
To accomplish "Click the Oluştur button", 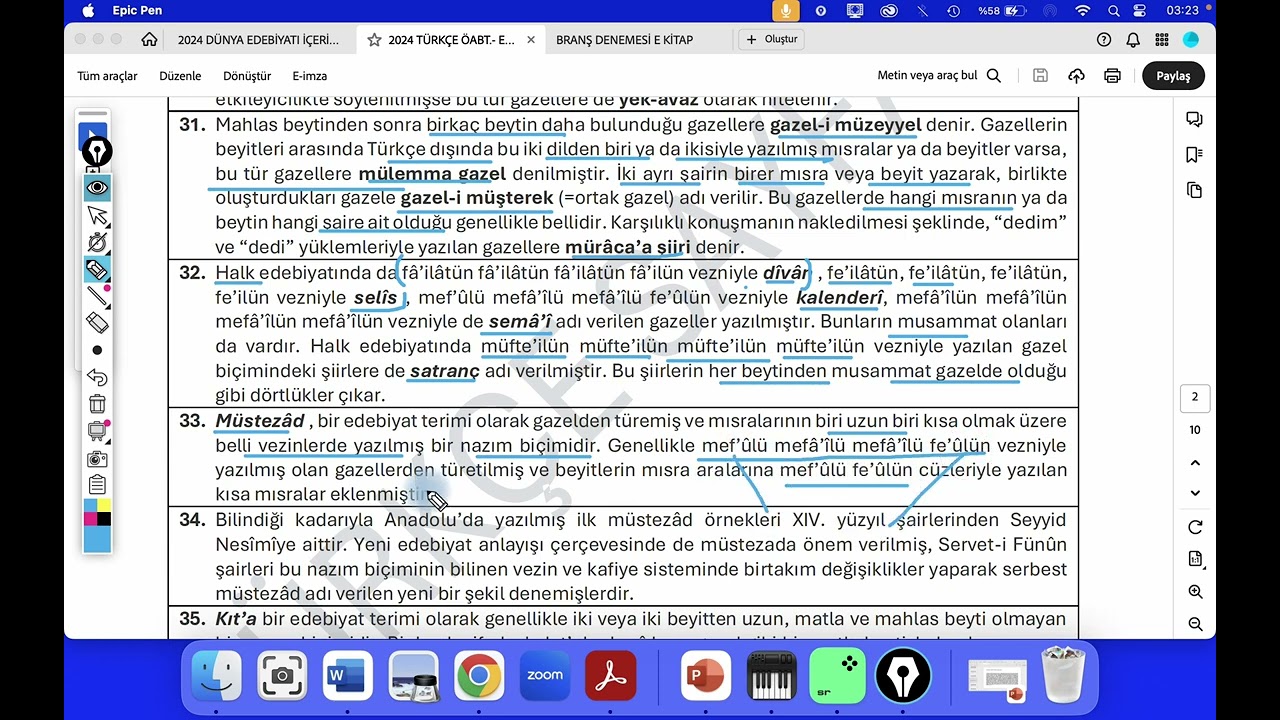I will click(771, 39).
